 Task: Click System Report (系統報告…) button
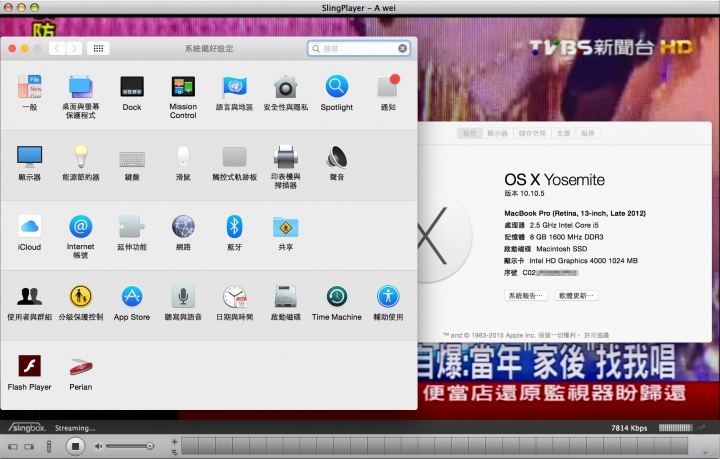pyautogui.click(x=526, y=296)
